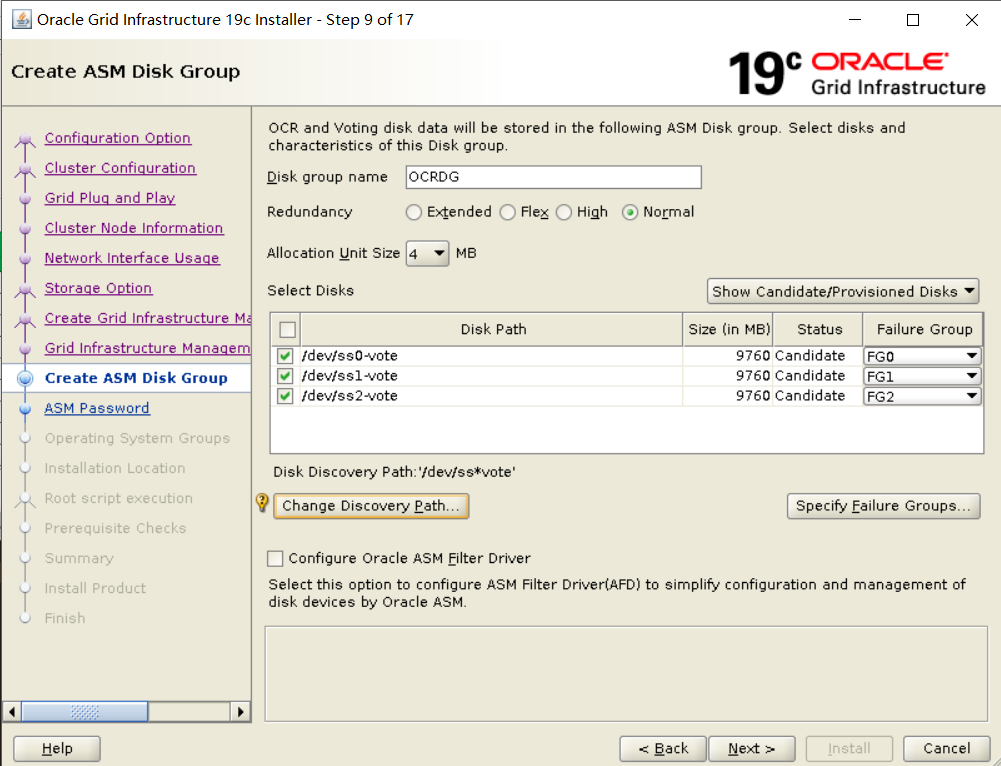Select the /dev/ss2-vote disk path cell
This screenshot has width=1001, height=766.
[x=492, y=396]
